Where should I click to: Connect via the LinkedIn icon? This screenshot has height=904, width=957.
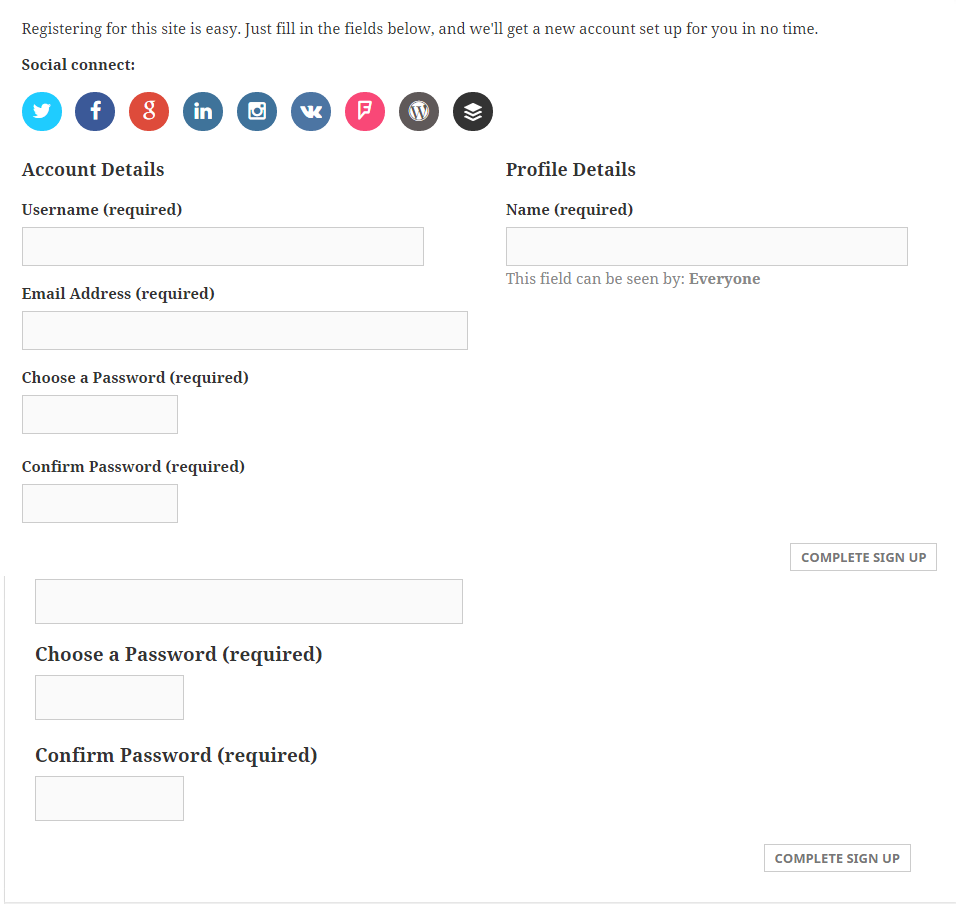point(203,111)
